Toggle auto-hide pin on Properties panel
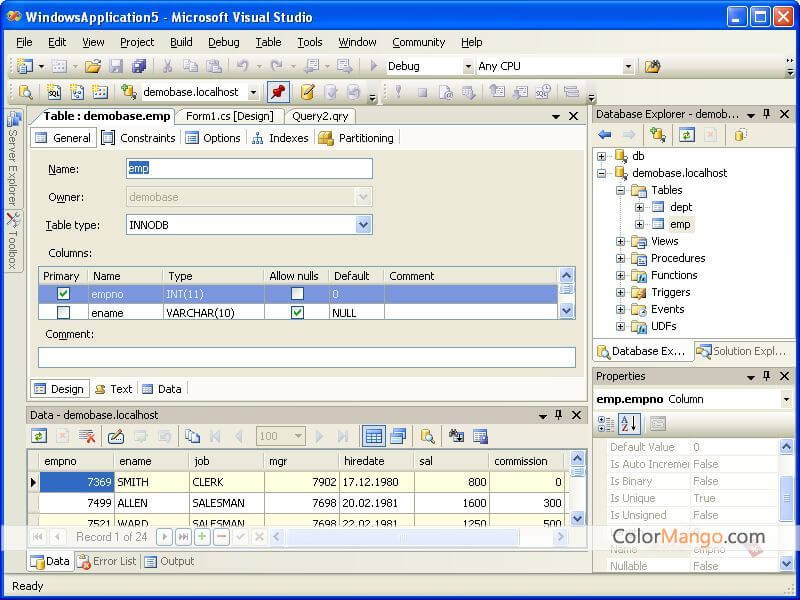 click(x=766, y=376)
